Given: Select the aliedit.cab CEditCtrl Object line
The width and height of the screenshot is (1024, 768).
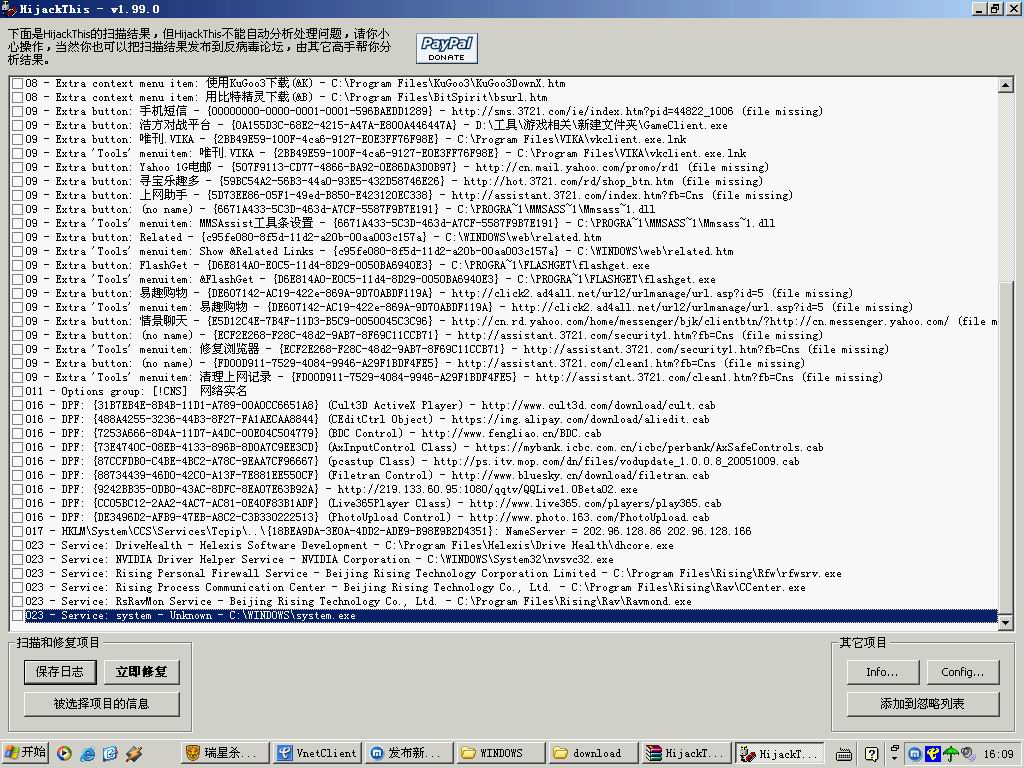Looking at the screenshot, I should [367, 419].
